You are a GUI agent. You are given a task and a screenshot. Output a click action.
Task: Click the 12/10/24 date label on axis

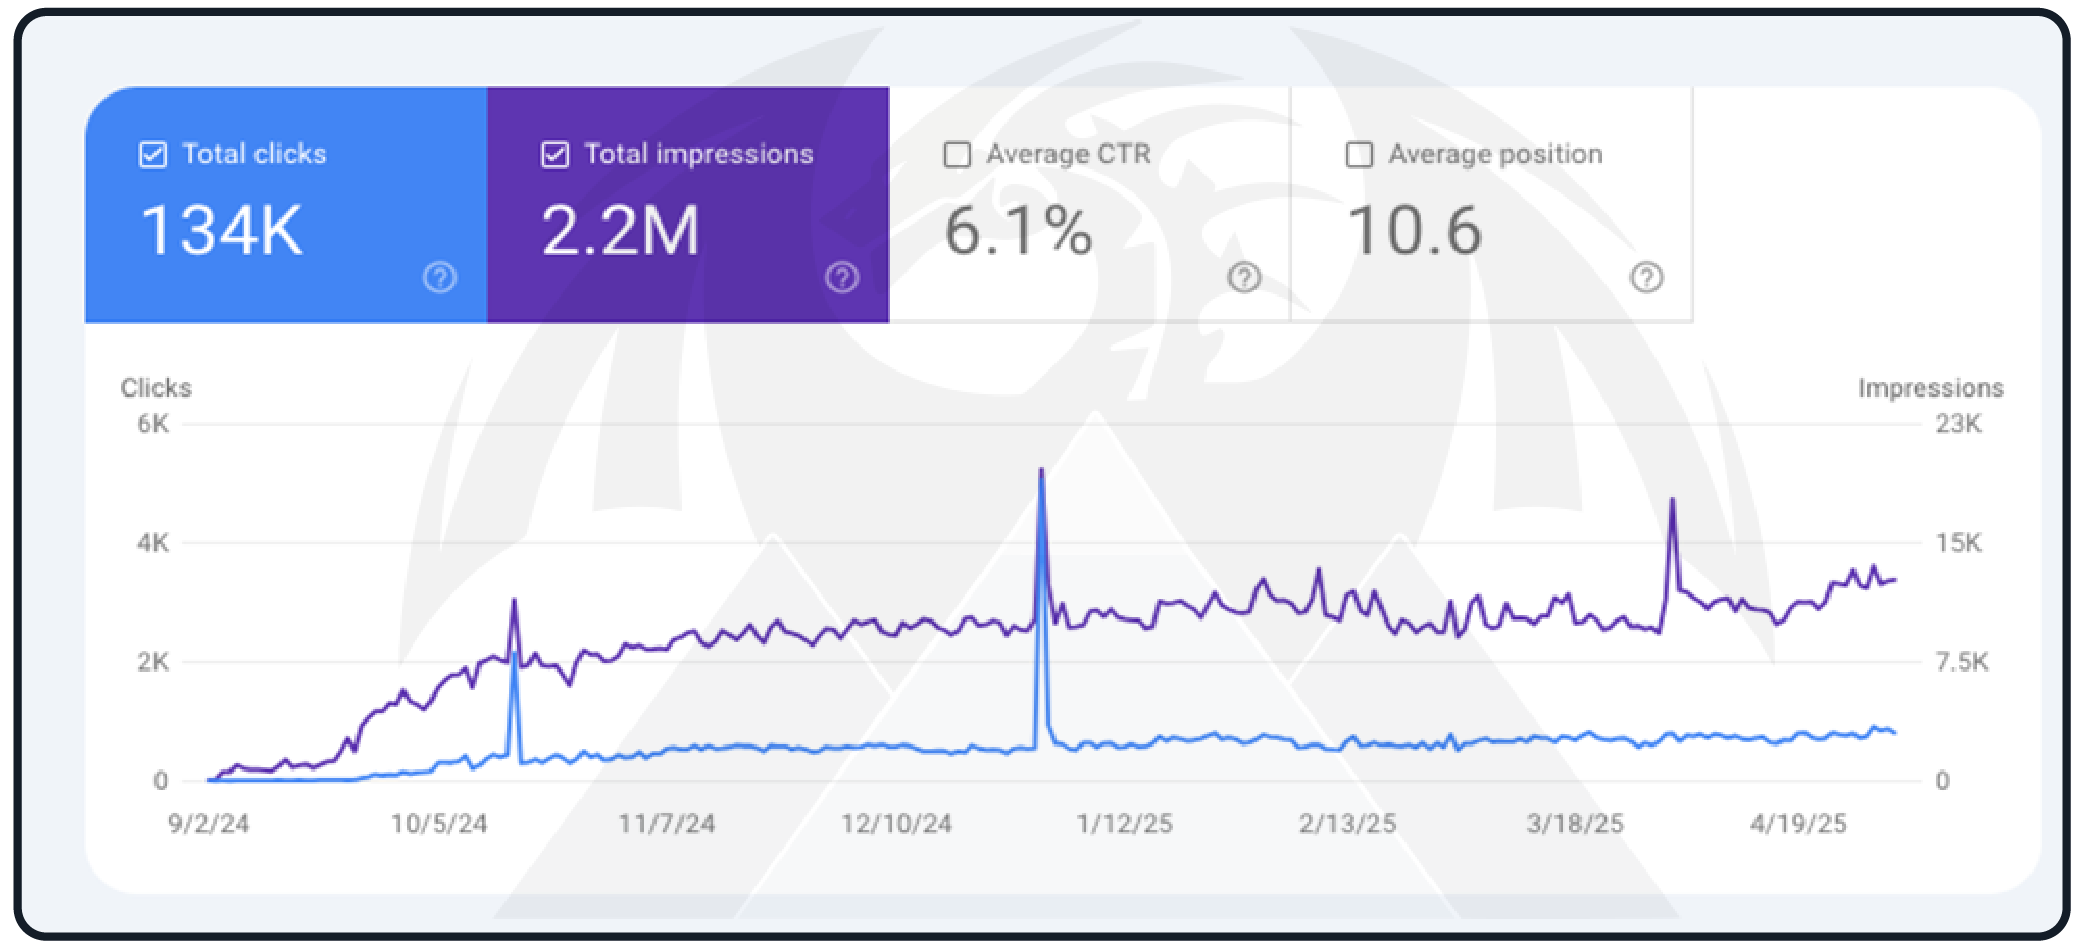[895, 824]
